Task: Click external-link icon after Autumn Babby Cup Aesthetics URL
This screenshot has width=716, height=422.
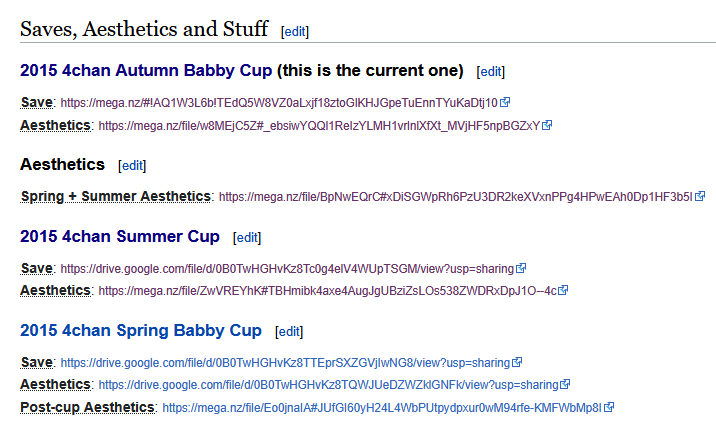Action: coord(547,125)
